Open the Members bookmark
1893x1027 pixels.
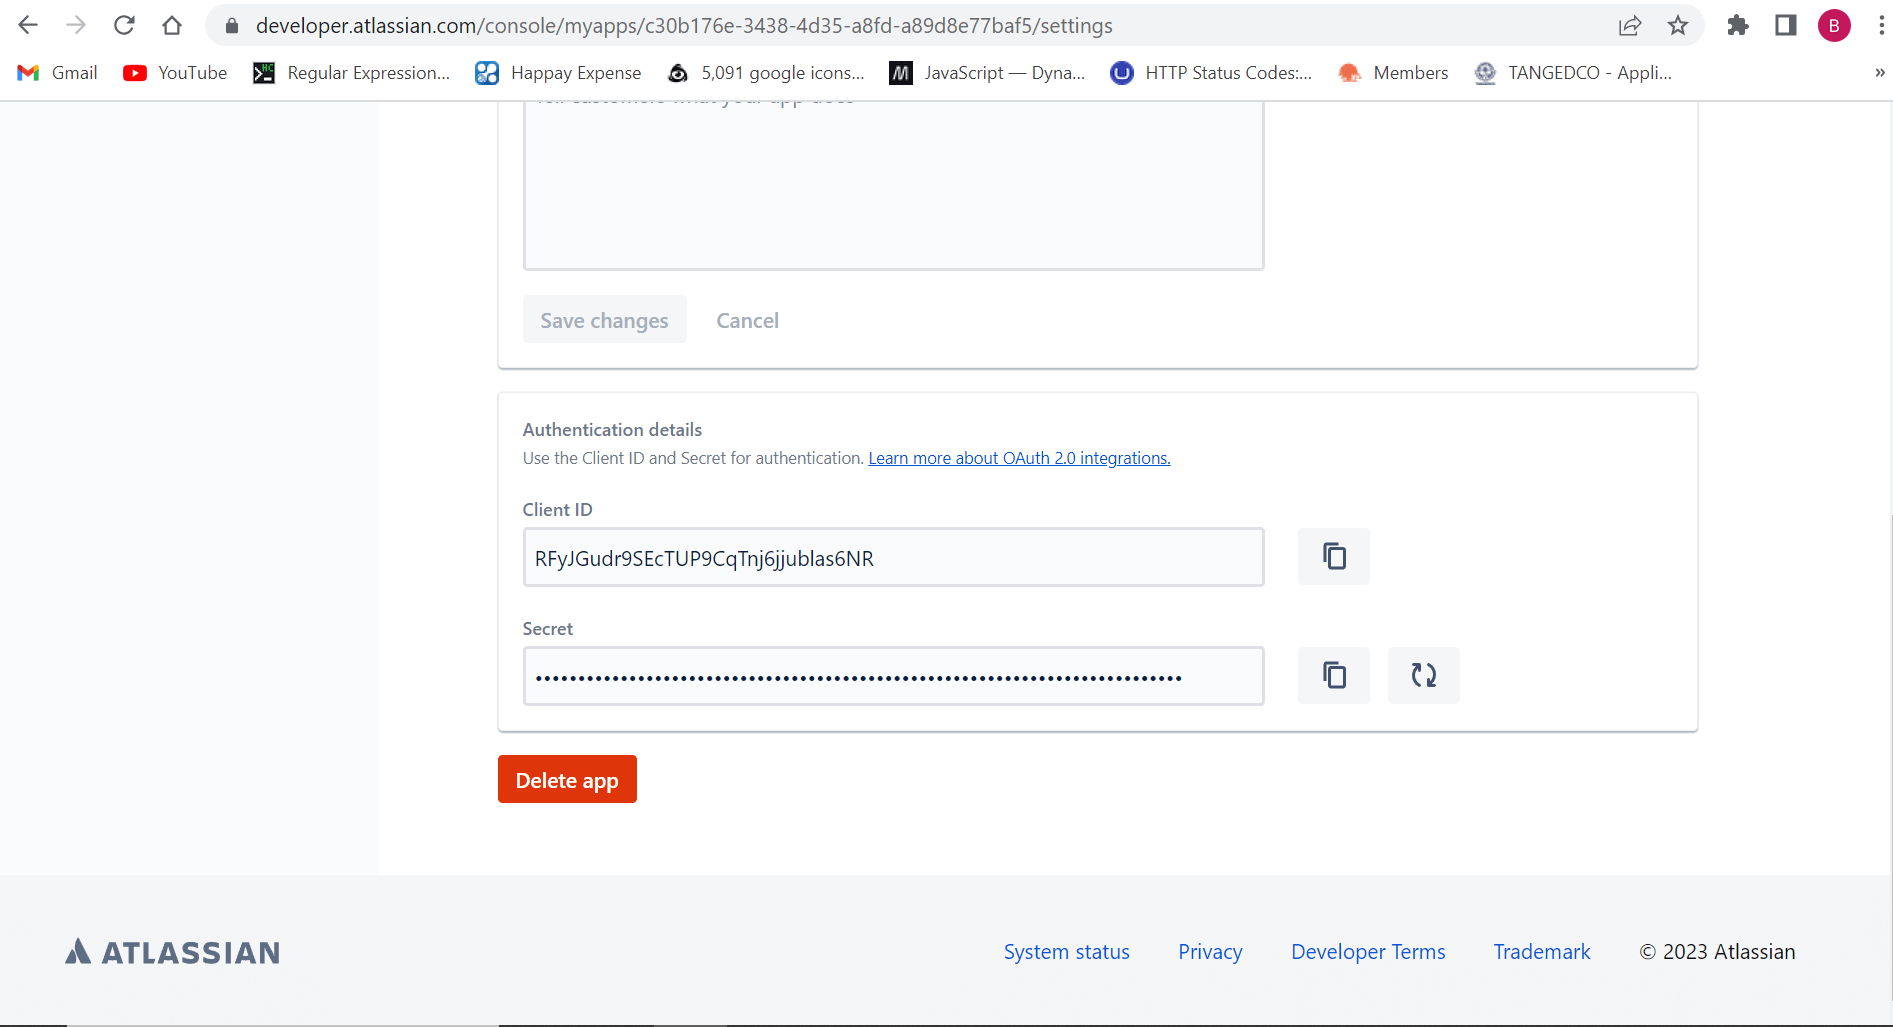tap(1392, 72)
